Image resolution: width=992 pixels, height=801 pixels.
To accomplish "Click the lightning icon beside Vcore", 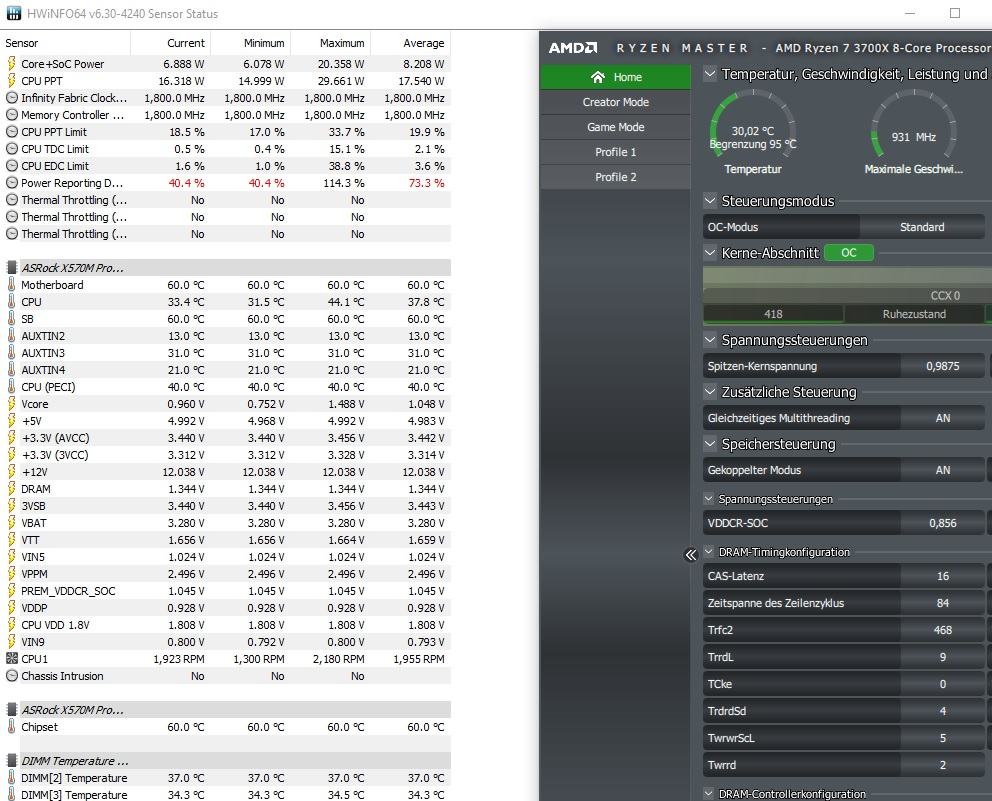I will [11, 404].
